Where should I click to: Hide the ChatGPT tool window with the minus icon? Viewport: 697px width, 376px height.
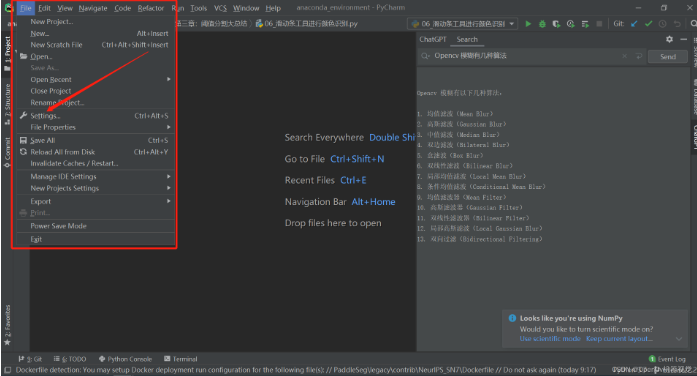click(x=684, y=40)
